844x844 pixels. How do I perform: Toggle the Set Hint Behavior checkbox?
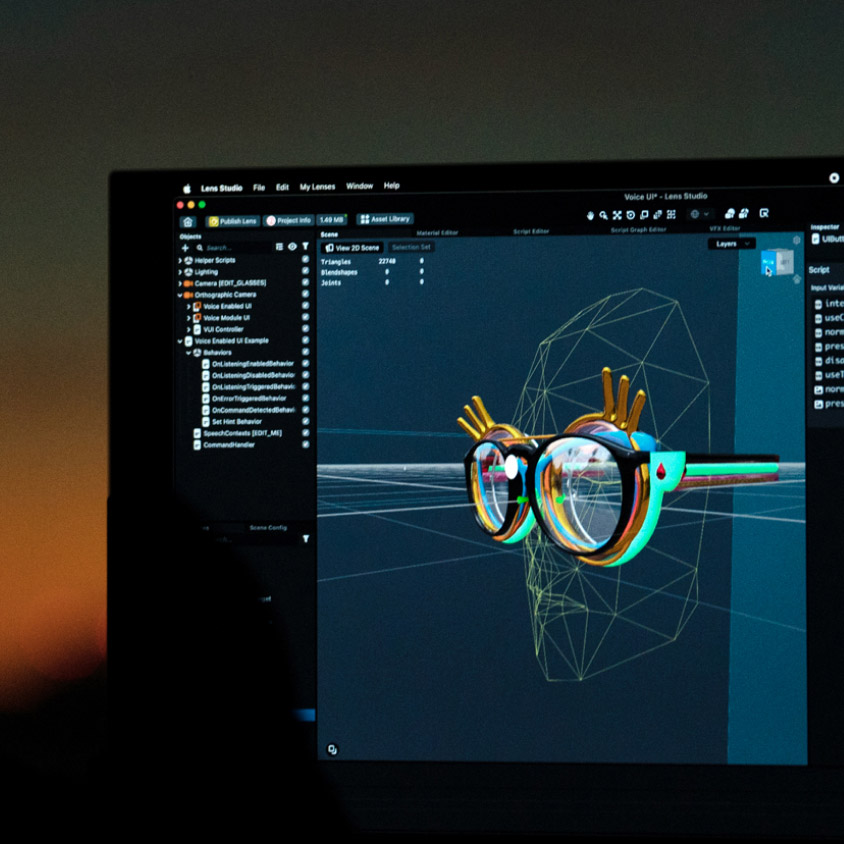305,421
